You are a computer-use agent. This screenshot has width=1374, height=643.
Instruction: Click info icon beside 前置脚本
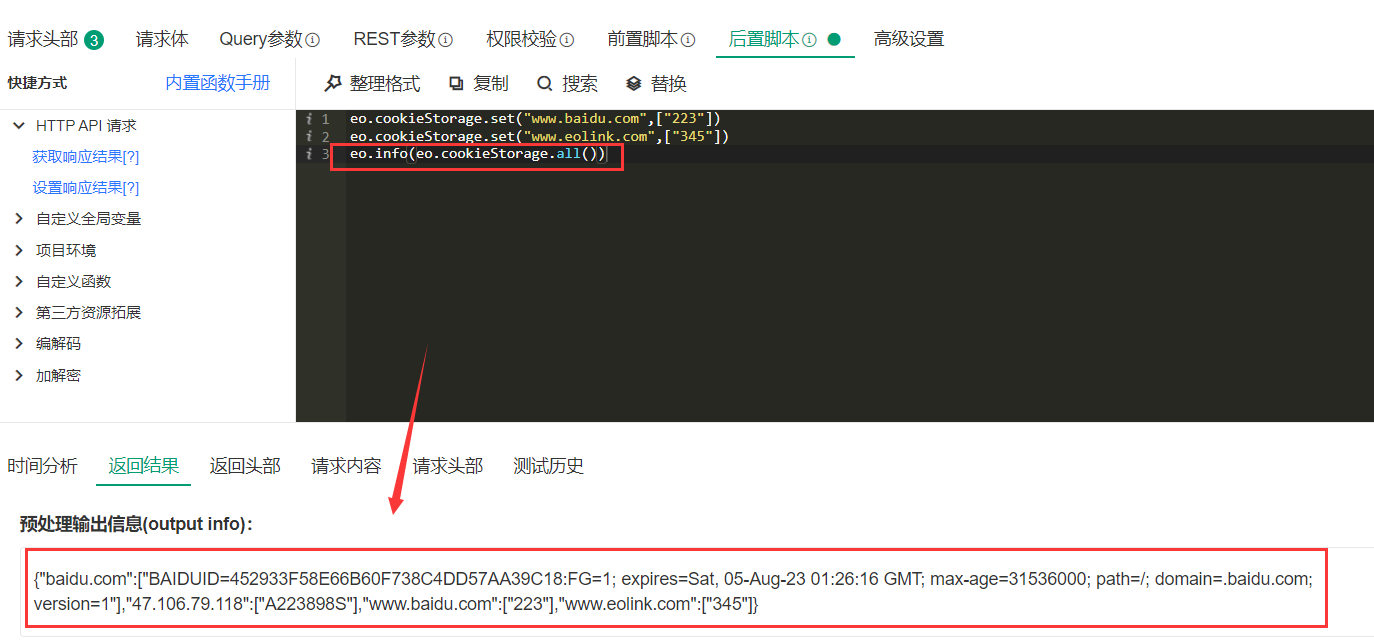[688, 40]
